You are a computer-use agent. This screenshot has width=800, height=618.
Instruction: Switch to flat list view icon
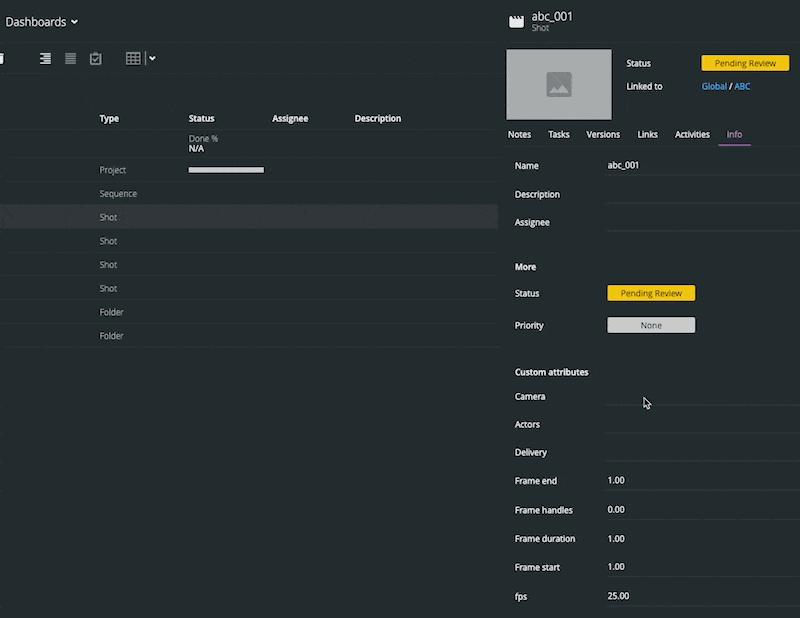70,59
